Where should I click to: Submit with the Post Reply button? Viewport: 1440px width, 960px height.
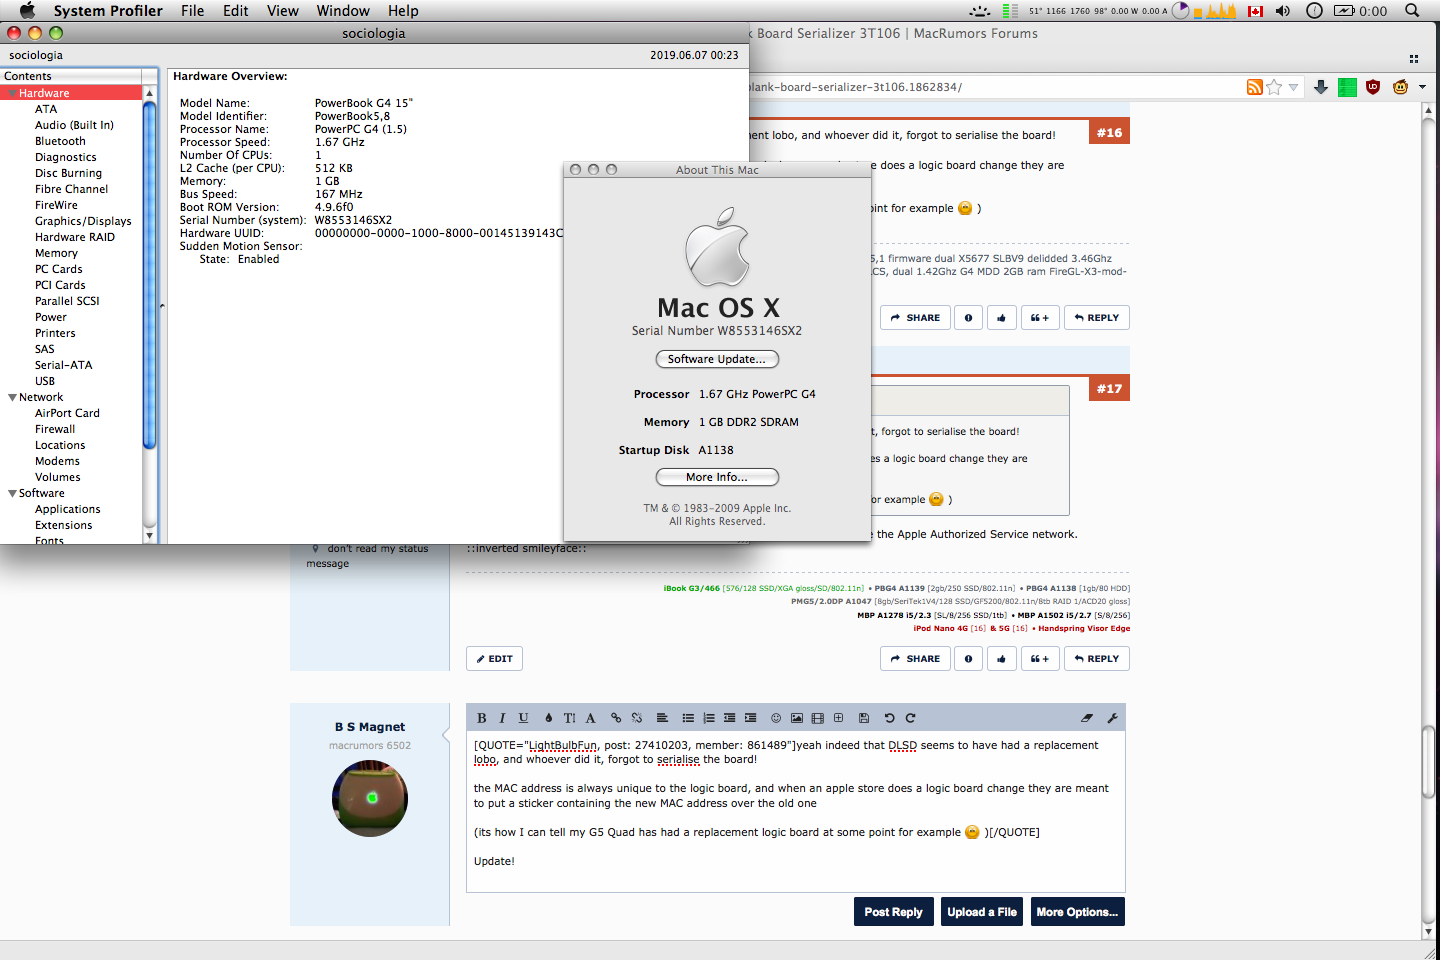893,912
